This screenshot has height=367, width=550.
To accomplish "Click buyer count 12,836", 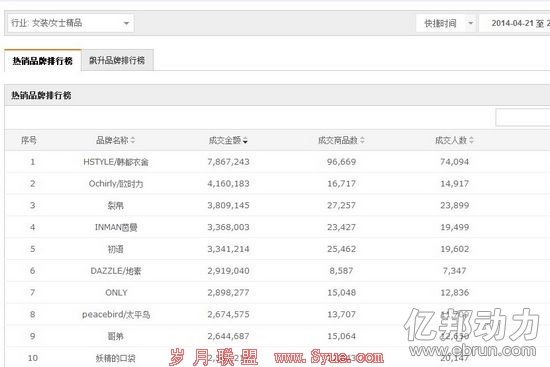I will point(455,293).
